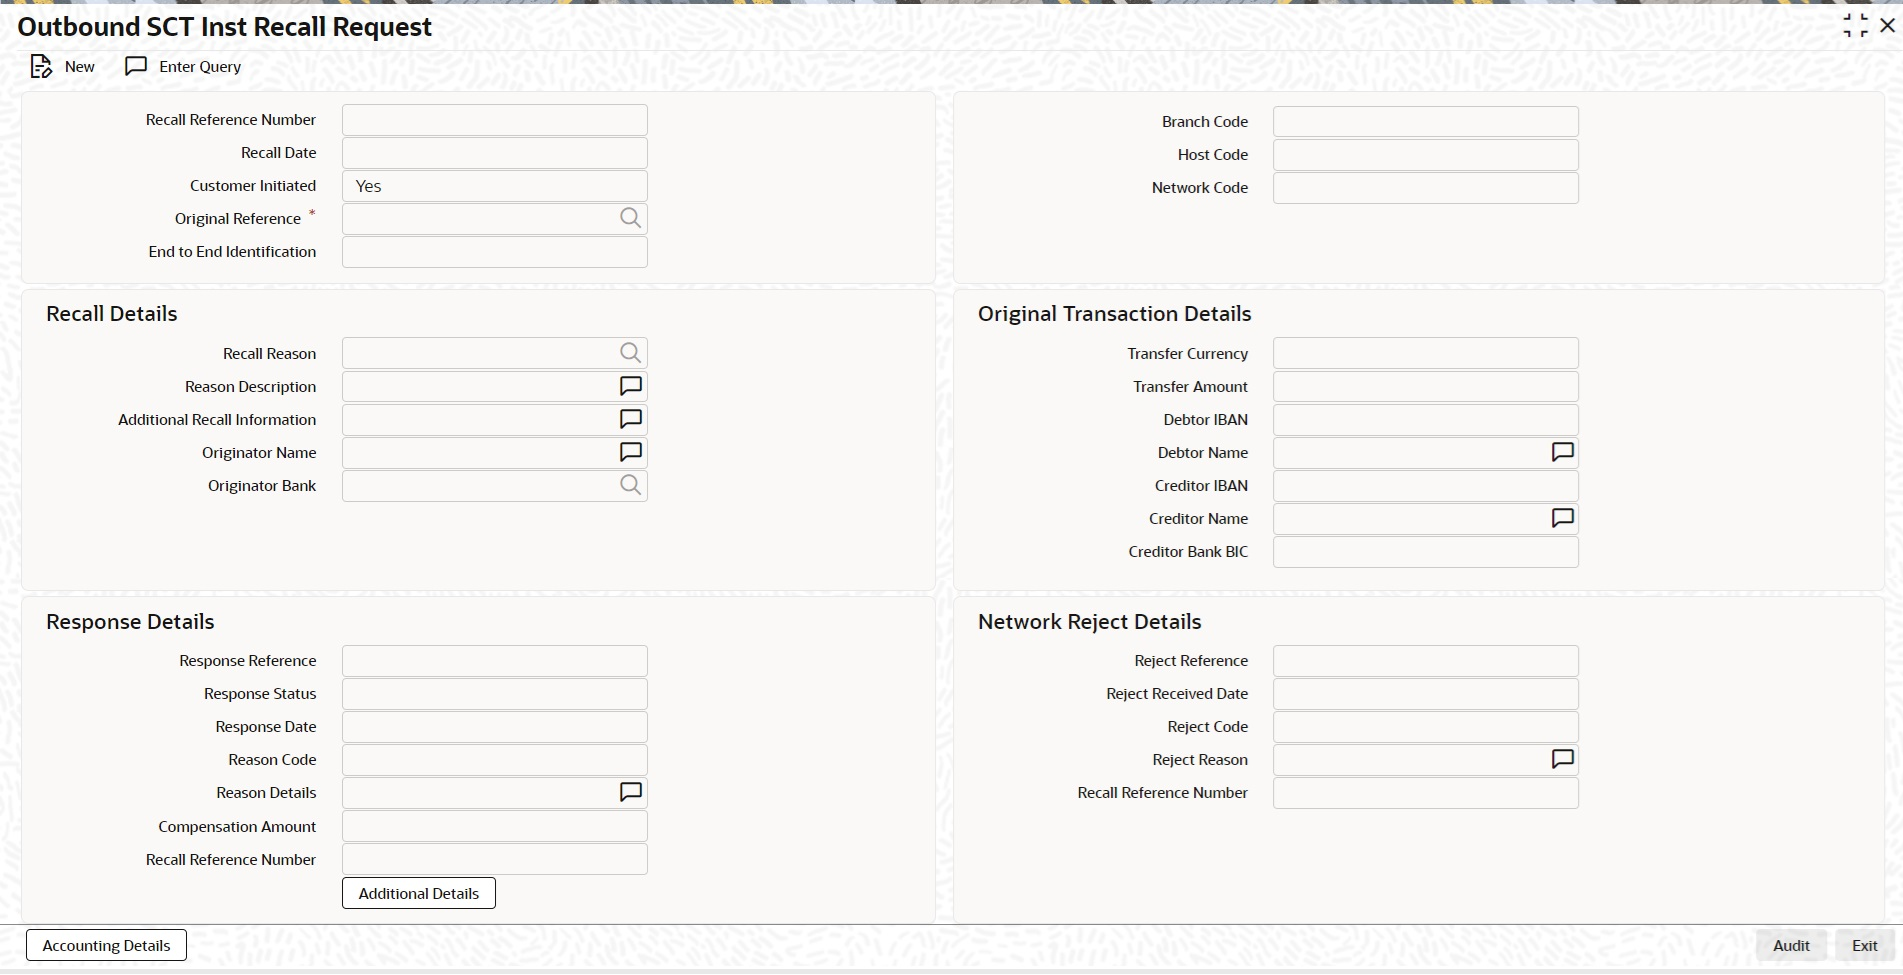
Task: Minimize the screen using the collapse icon
Action: point(1855,26)
